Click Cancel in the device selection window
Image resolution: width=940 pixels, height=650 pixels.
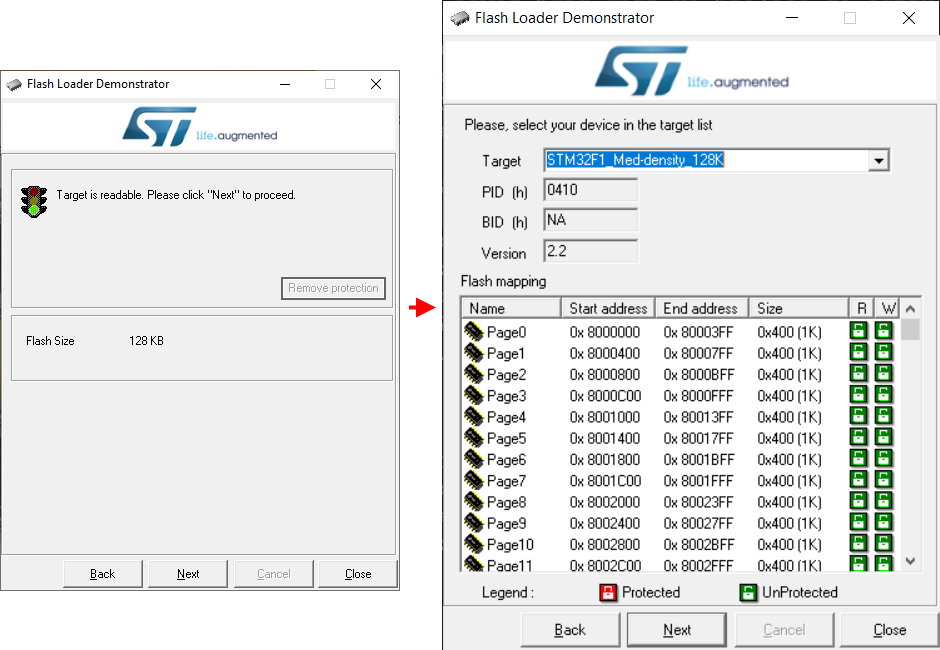[784, 630]
